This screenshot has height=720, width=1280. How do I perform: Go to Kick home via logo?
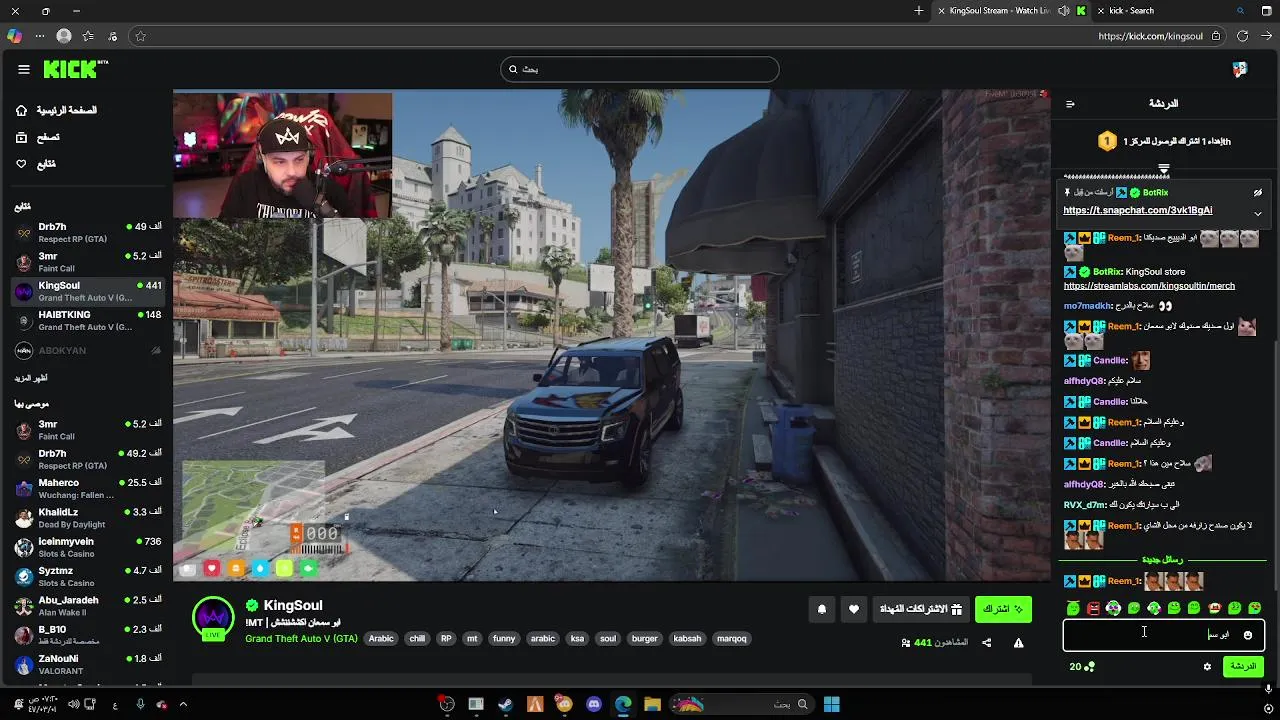75,69
